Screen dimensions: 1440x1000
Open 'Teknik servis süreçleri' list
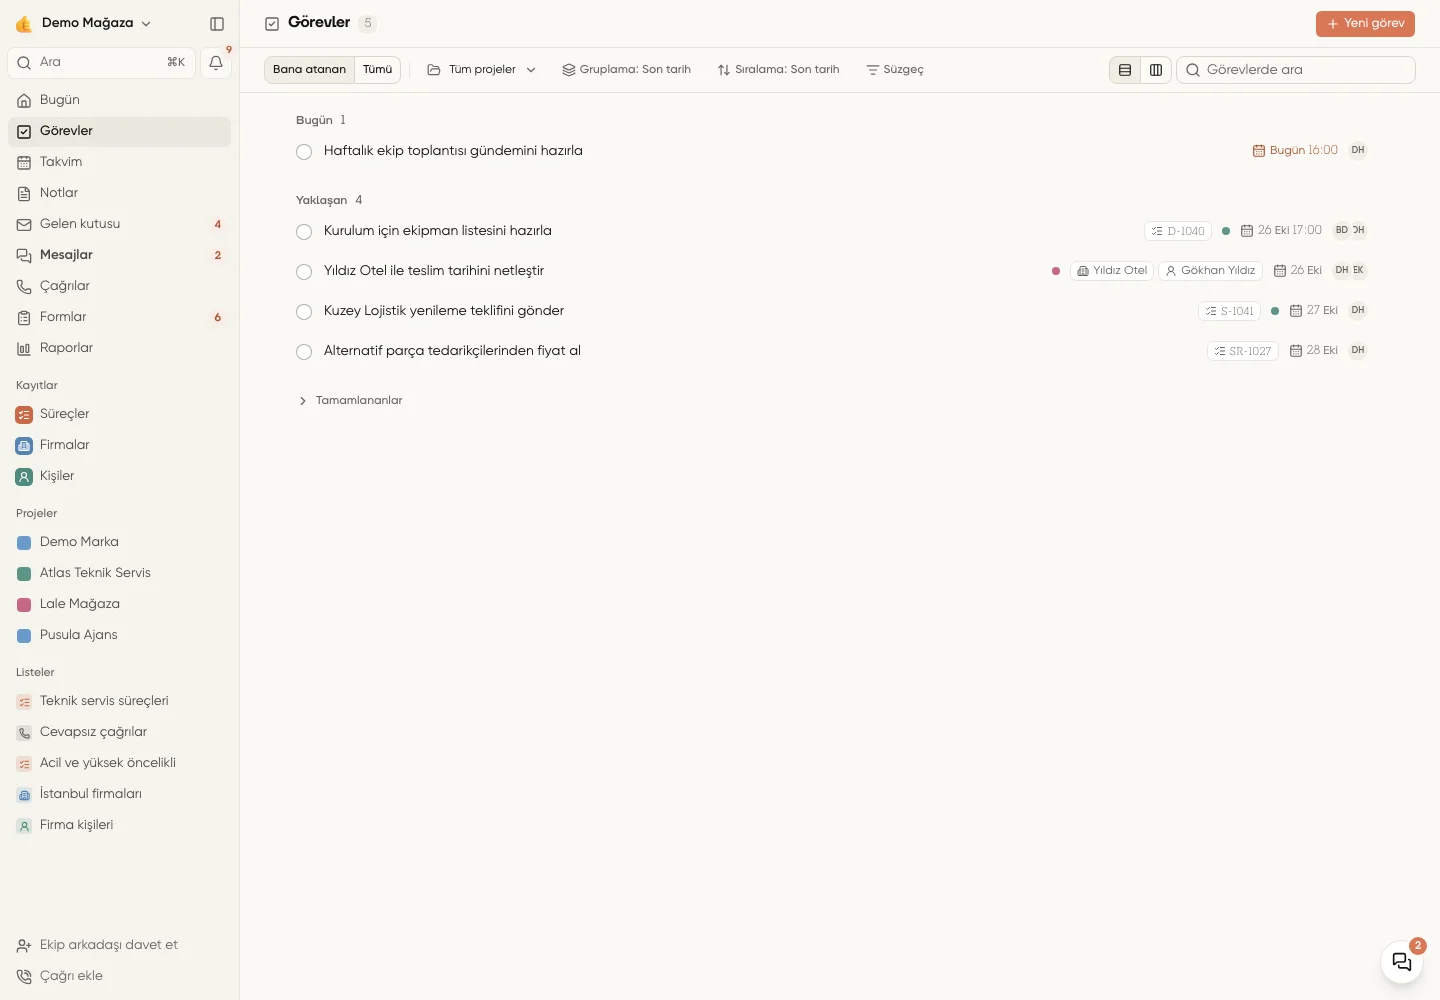[119, 701]
